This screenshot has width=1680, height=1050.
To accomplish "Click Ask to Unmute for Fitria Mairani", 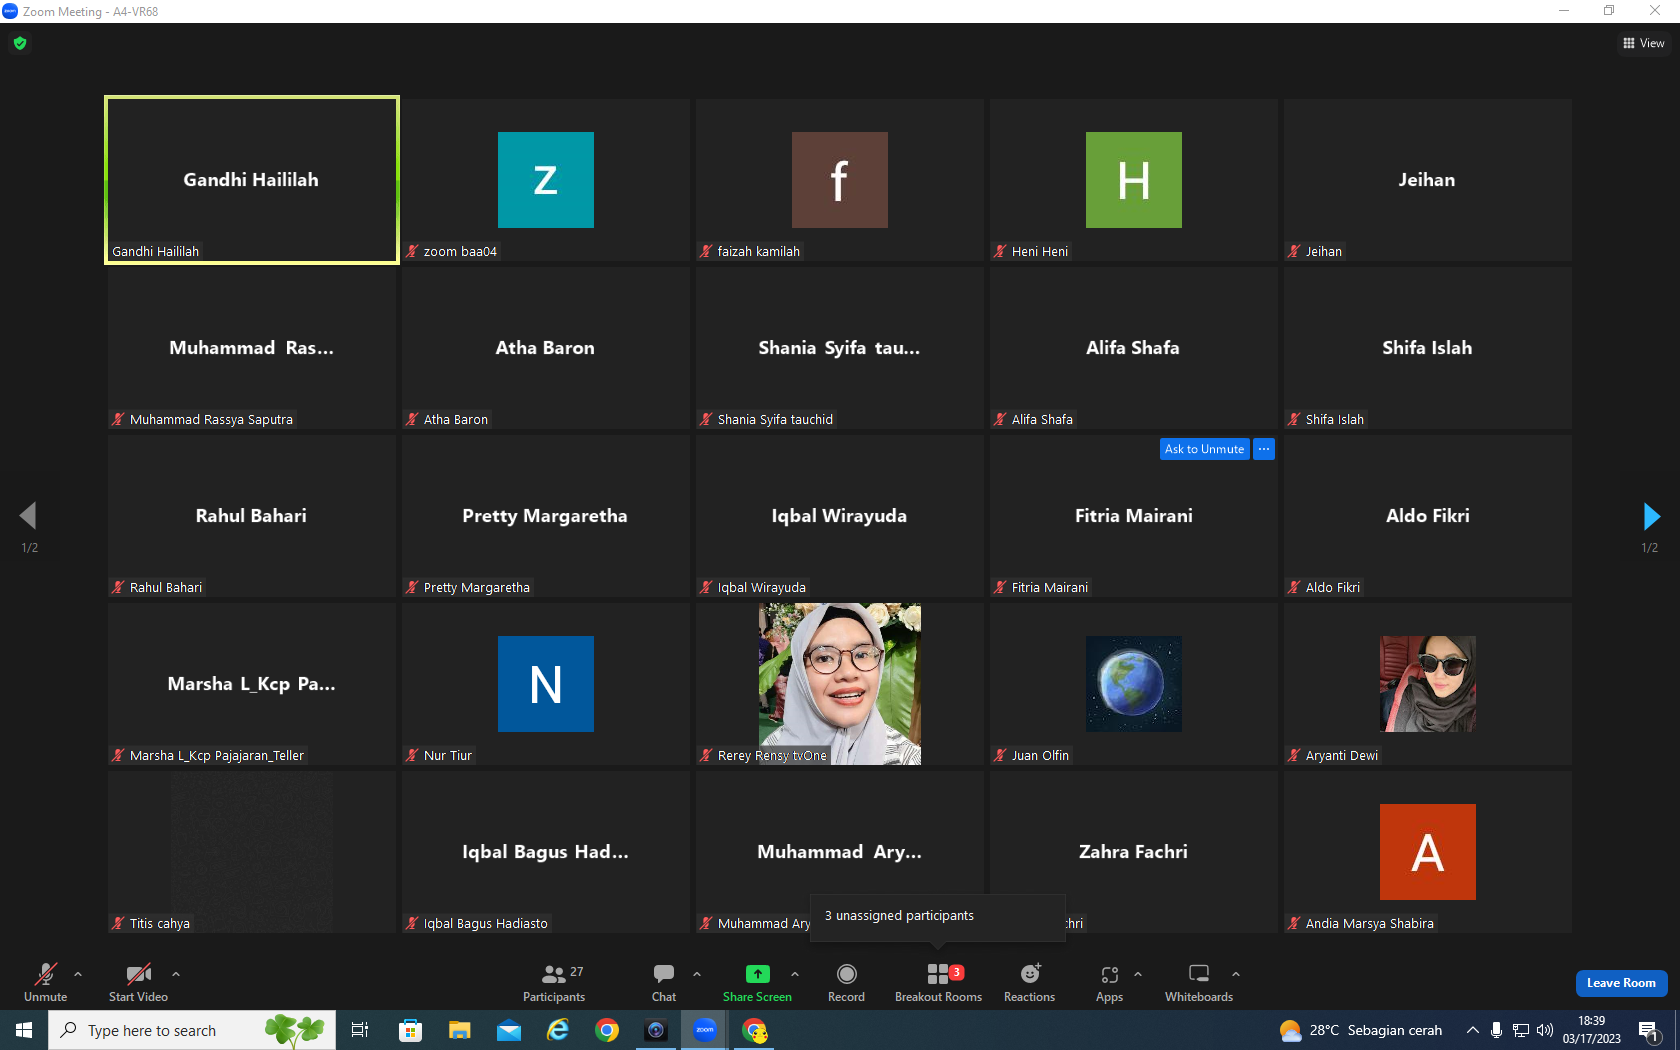I will 1204,449.
